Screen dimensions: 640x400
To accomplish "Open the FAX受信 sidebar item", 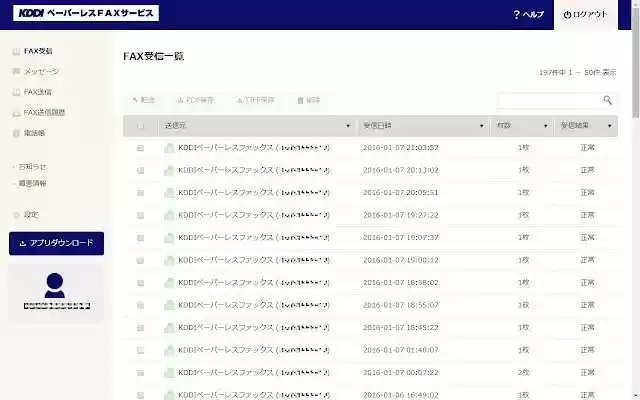I will [33, 51].
